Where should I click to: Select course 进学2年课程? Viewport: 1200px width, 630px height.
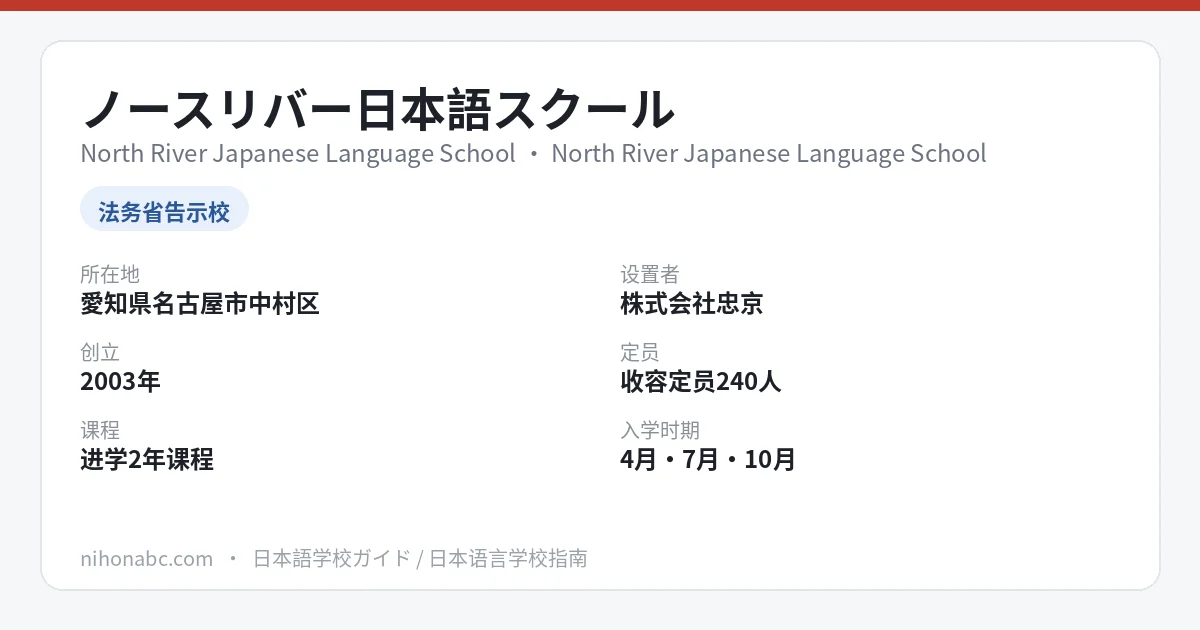(147, 460)
